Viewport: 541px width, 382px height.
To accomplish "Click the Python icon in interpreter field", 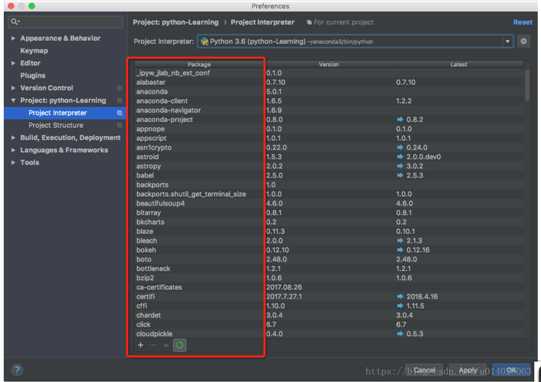I will (204, 42).
